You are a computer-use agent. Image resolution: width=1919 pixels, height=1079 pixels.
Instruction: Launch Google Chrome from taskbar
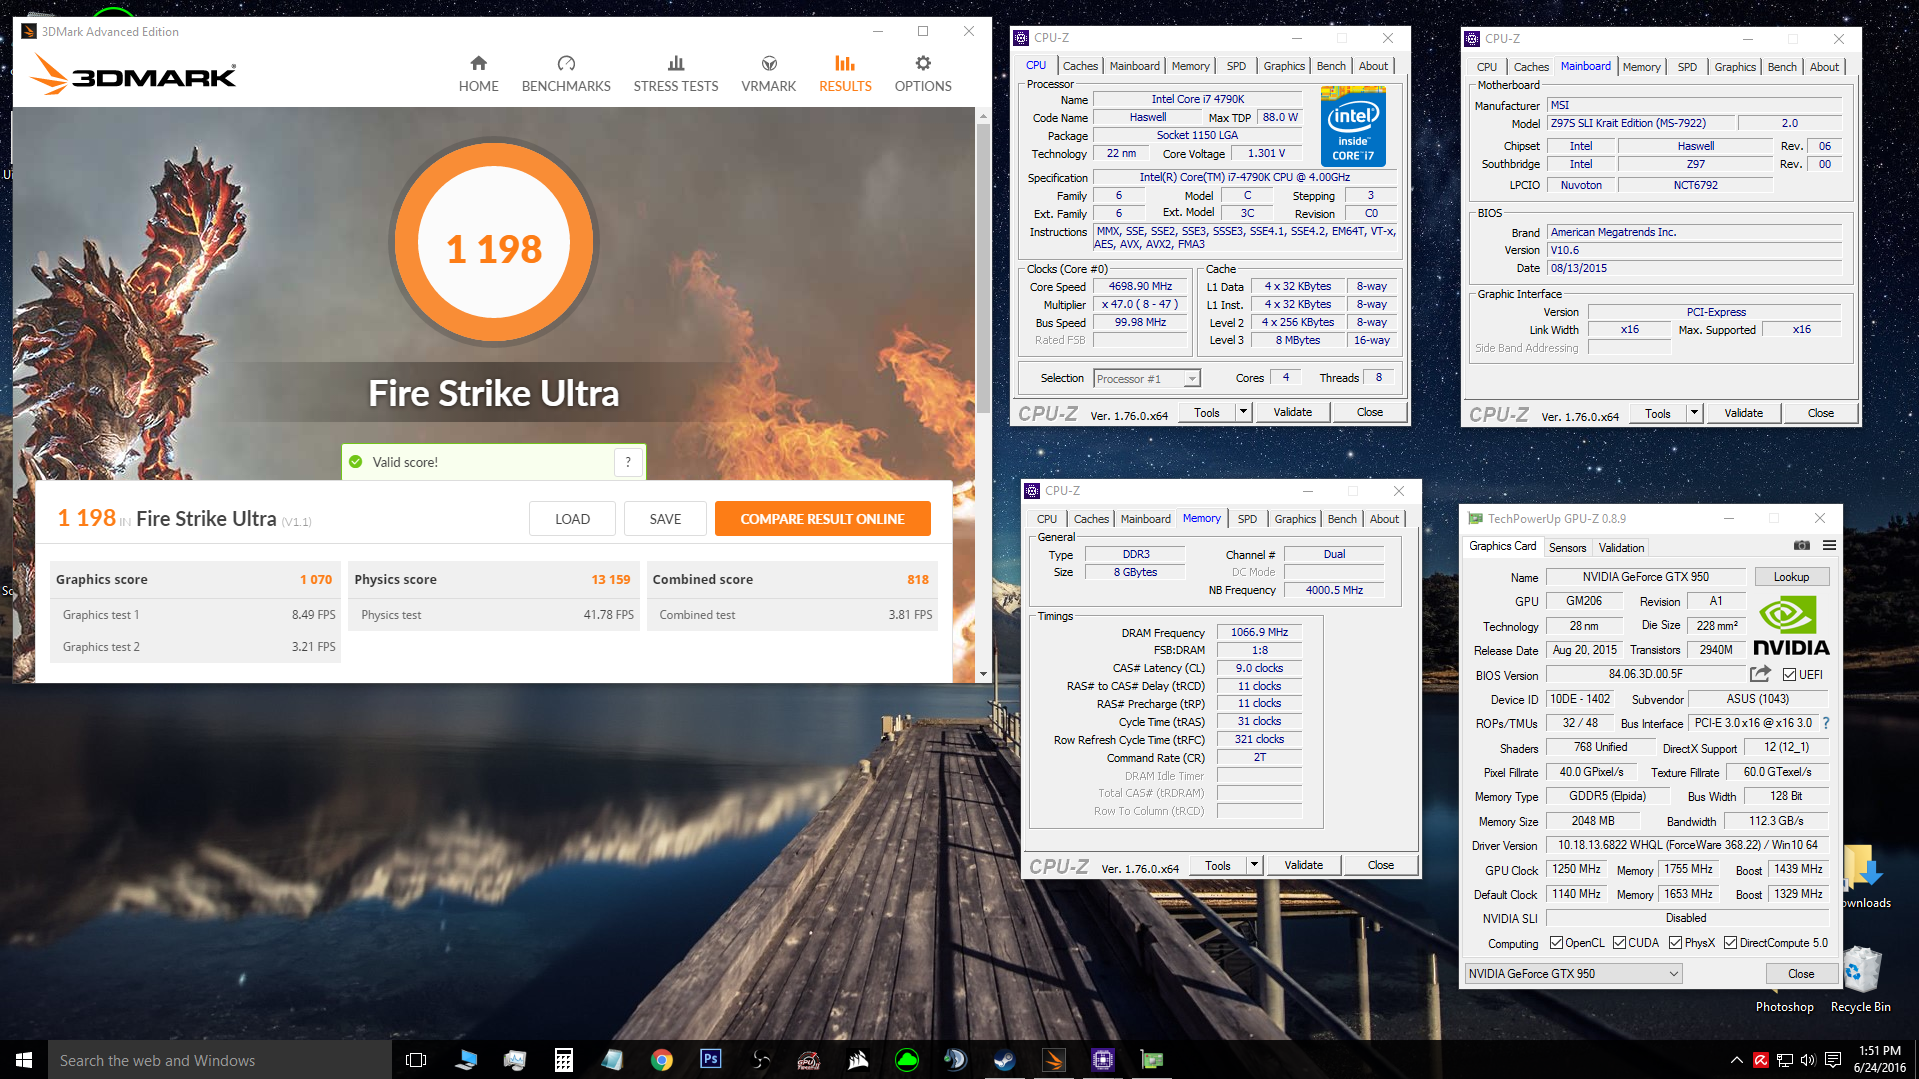(662, 1060)
